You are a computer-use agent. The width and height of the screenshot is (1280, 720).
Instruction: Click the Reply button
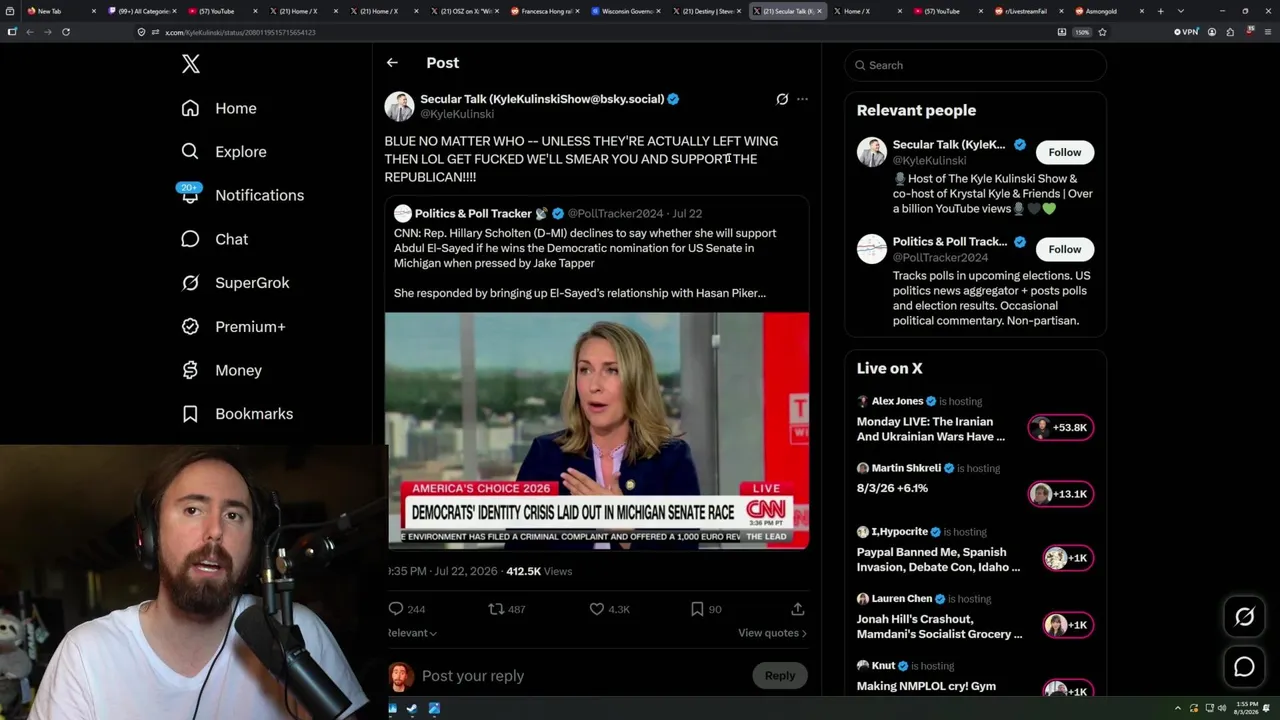780,676
